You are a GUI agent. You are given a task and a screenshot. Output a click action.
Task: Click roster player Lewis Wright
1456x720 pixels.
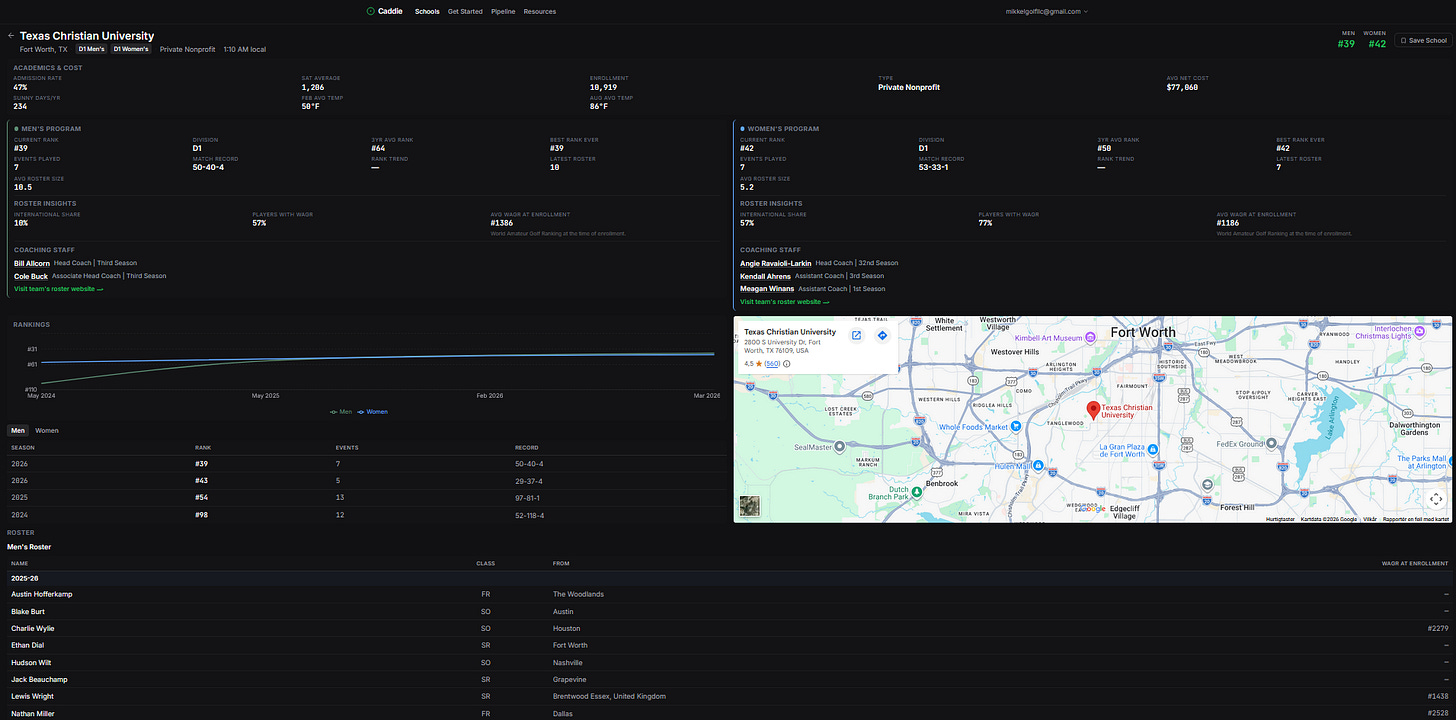[x=33, y=696]
